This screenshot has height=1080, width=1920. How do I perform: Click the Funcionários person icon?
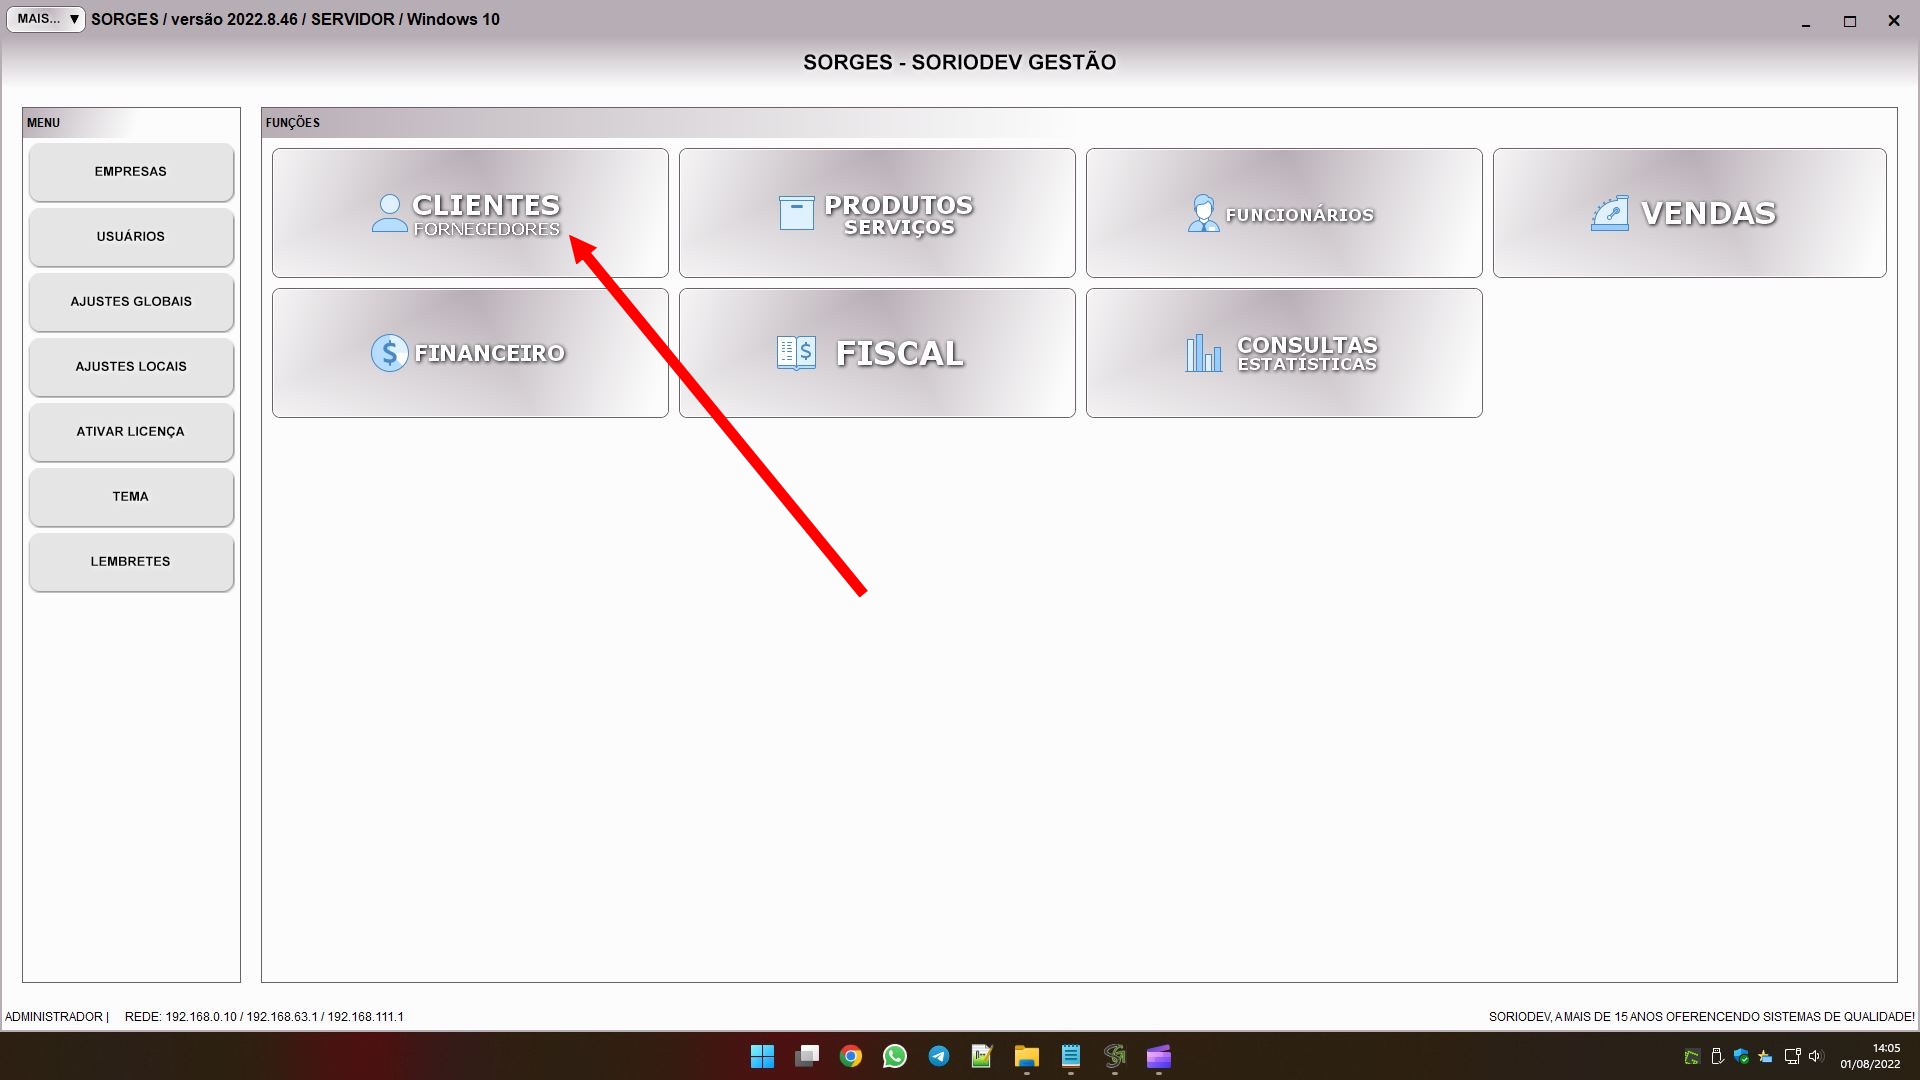pos(1203,213)
